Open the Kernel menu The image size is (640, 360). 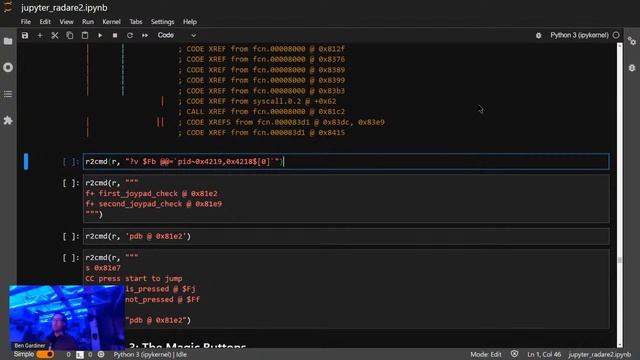coord(111,22)
